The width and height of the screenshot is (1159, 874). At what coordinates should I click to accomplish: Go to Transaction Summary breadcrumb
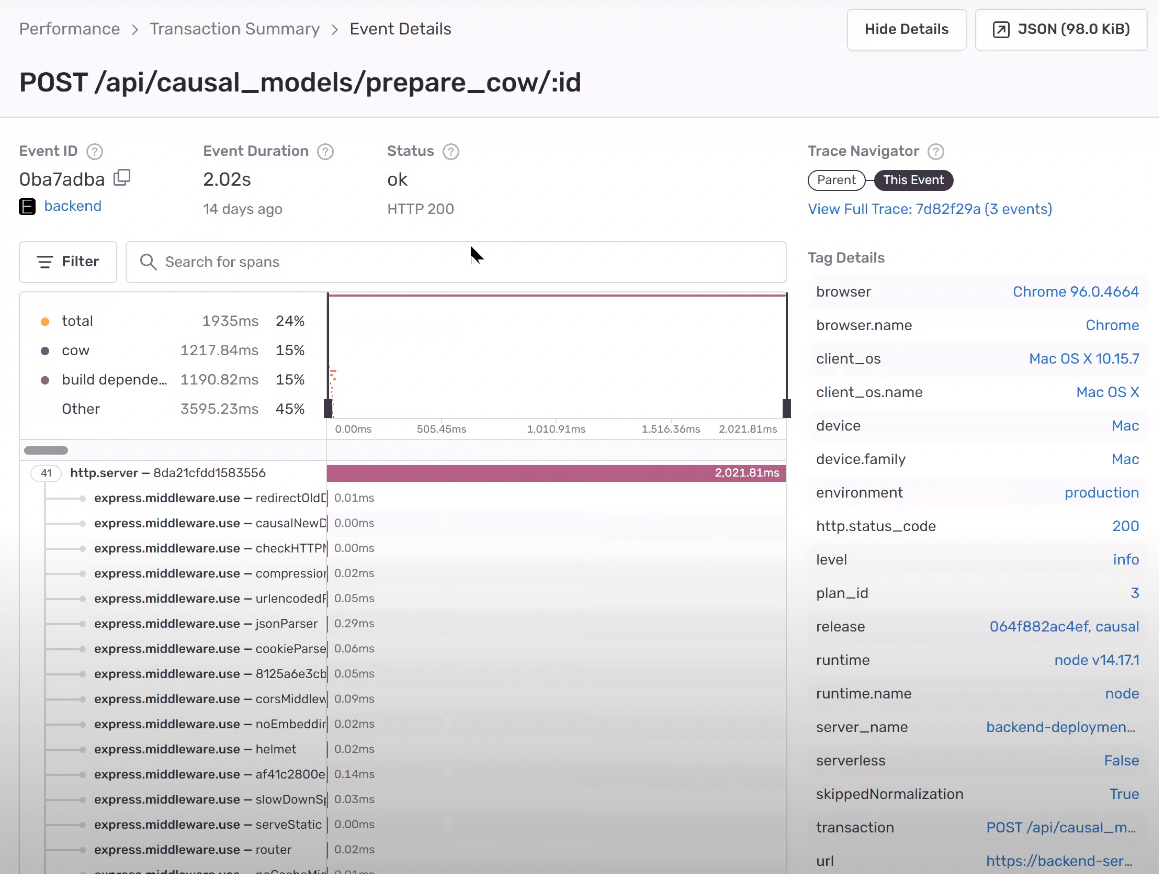point(235,29)
